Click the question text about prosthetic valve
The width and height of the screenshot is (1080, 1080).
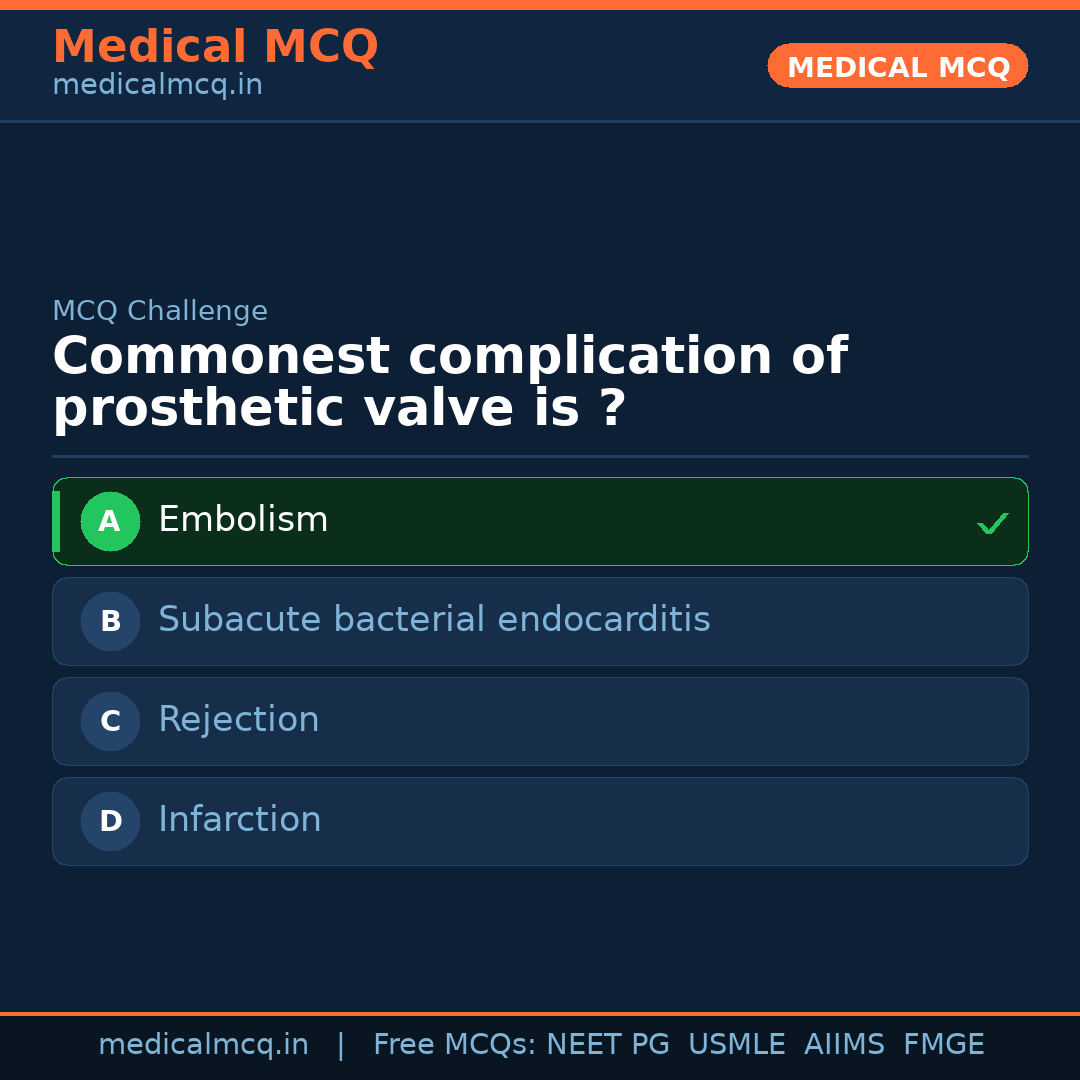point(450,383)
